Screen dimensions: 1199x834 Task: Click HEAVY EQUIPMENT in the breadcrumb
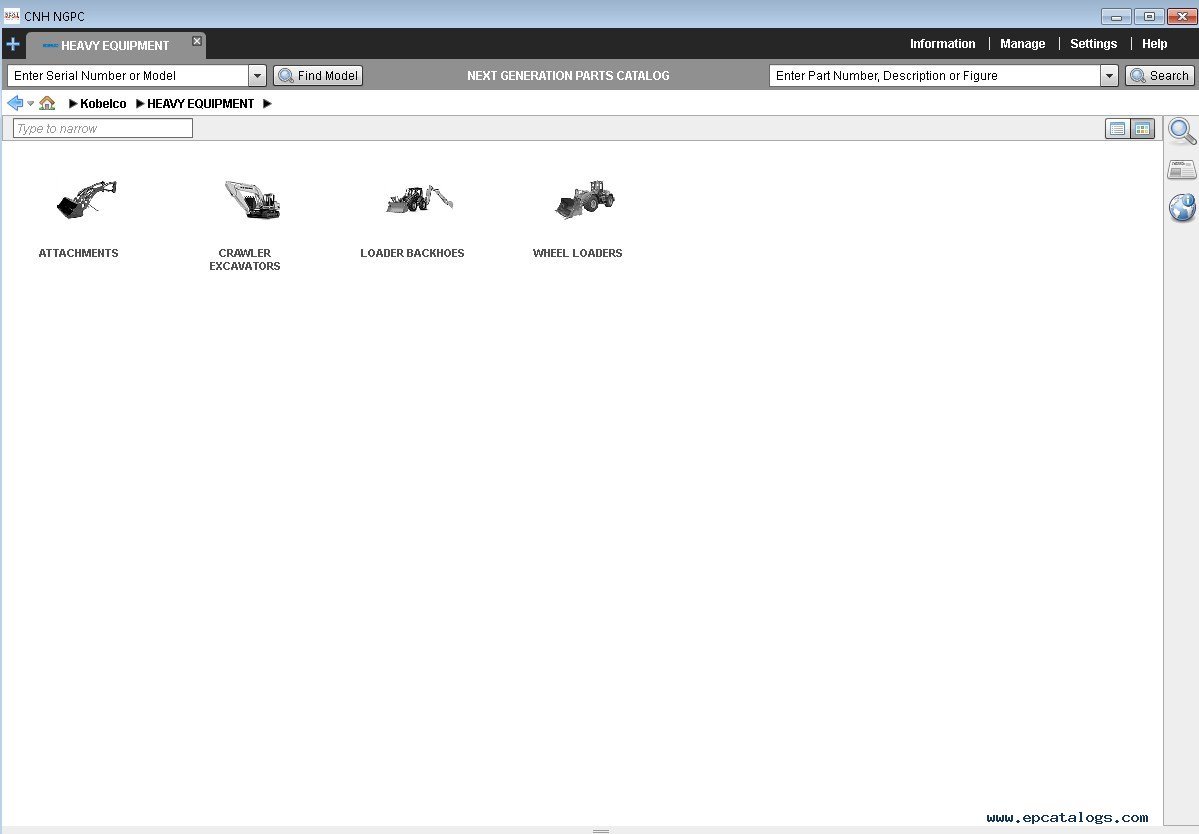pyautogui.click(x=200, y=104)
